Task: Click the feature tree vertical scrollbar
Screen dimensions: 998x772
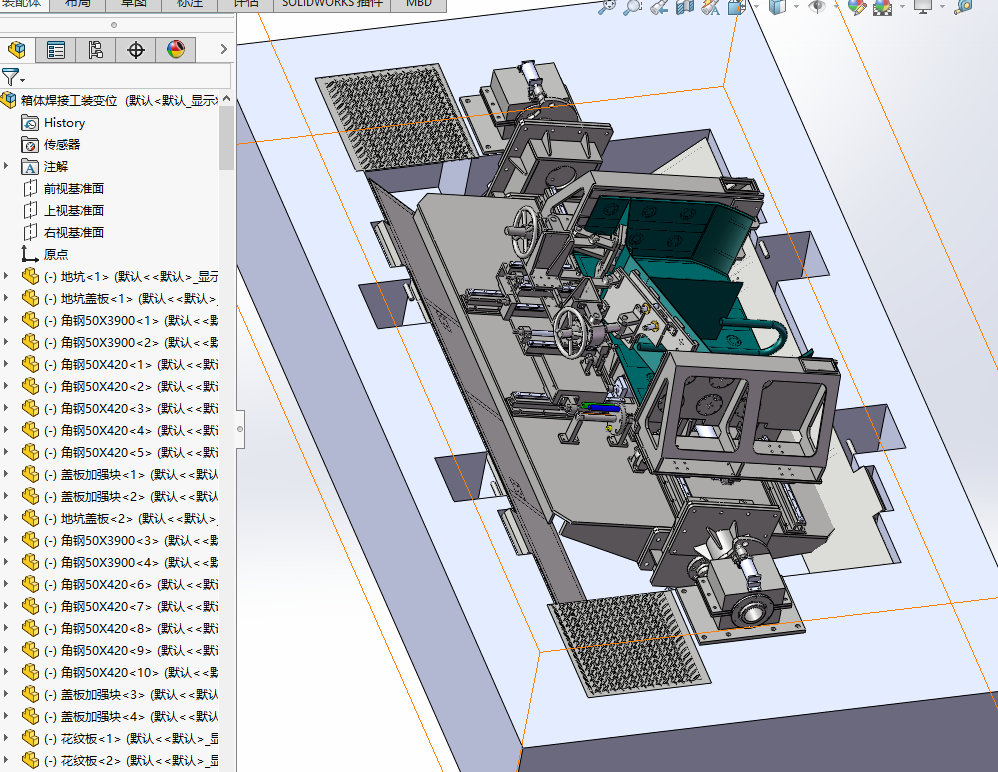Action: (227, 138)
